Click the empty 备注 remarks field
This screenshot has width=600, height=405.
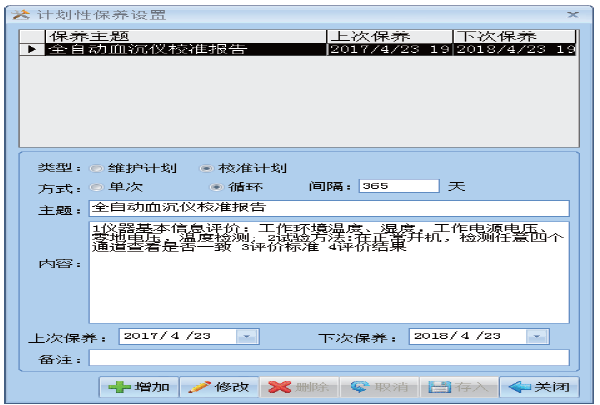click(328, 357)
